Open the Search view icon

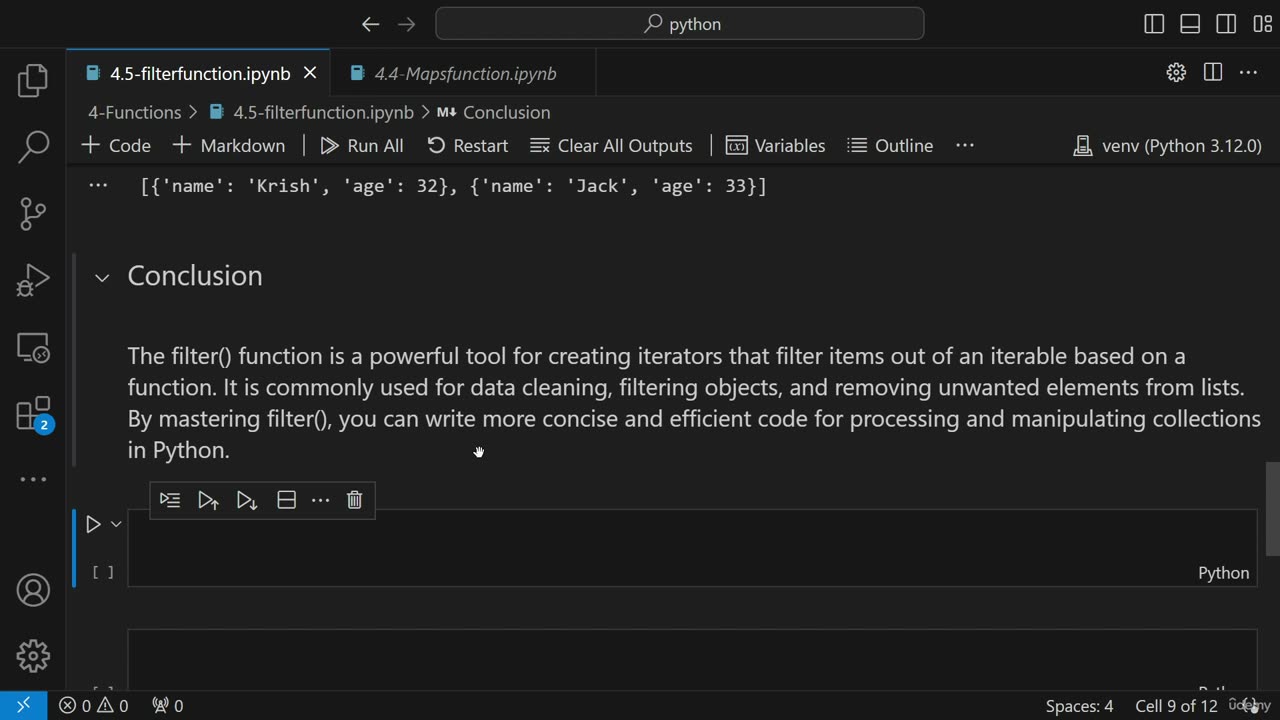(x=33, y=147)
